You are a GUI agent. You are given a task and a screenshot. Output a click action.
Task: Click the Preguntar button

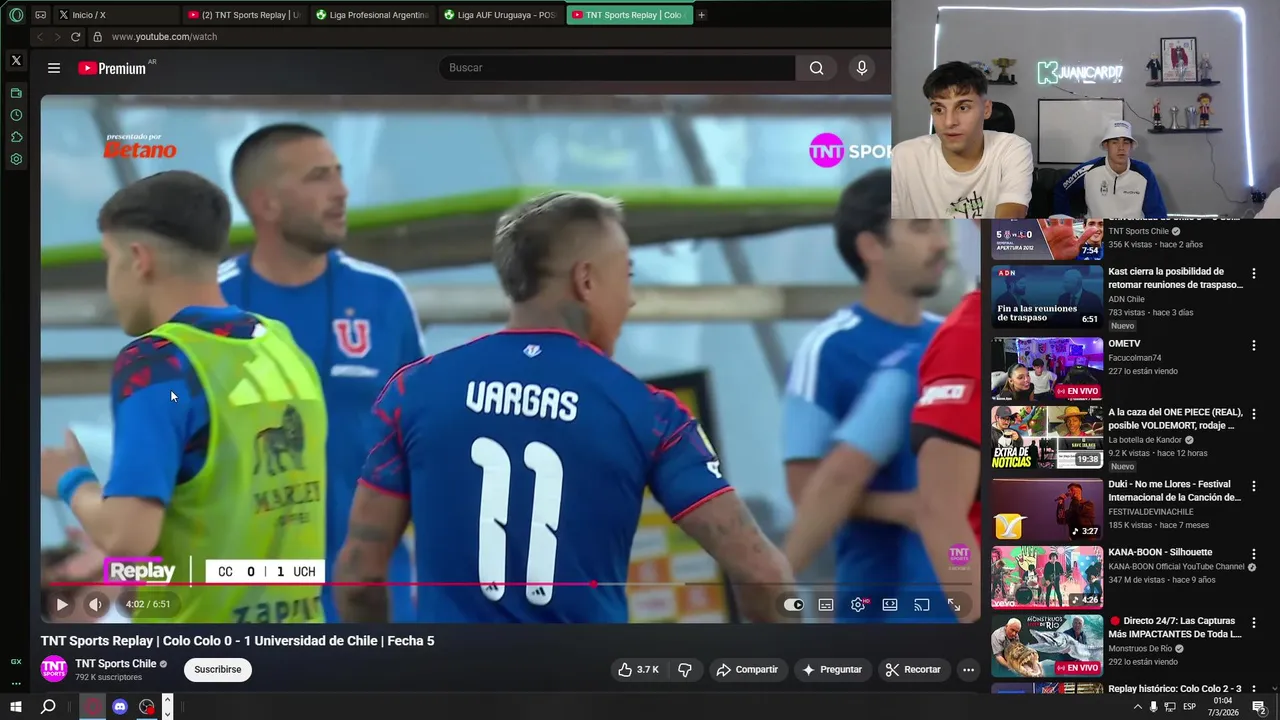click(832, 670)
